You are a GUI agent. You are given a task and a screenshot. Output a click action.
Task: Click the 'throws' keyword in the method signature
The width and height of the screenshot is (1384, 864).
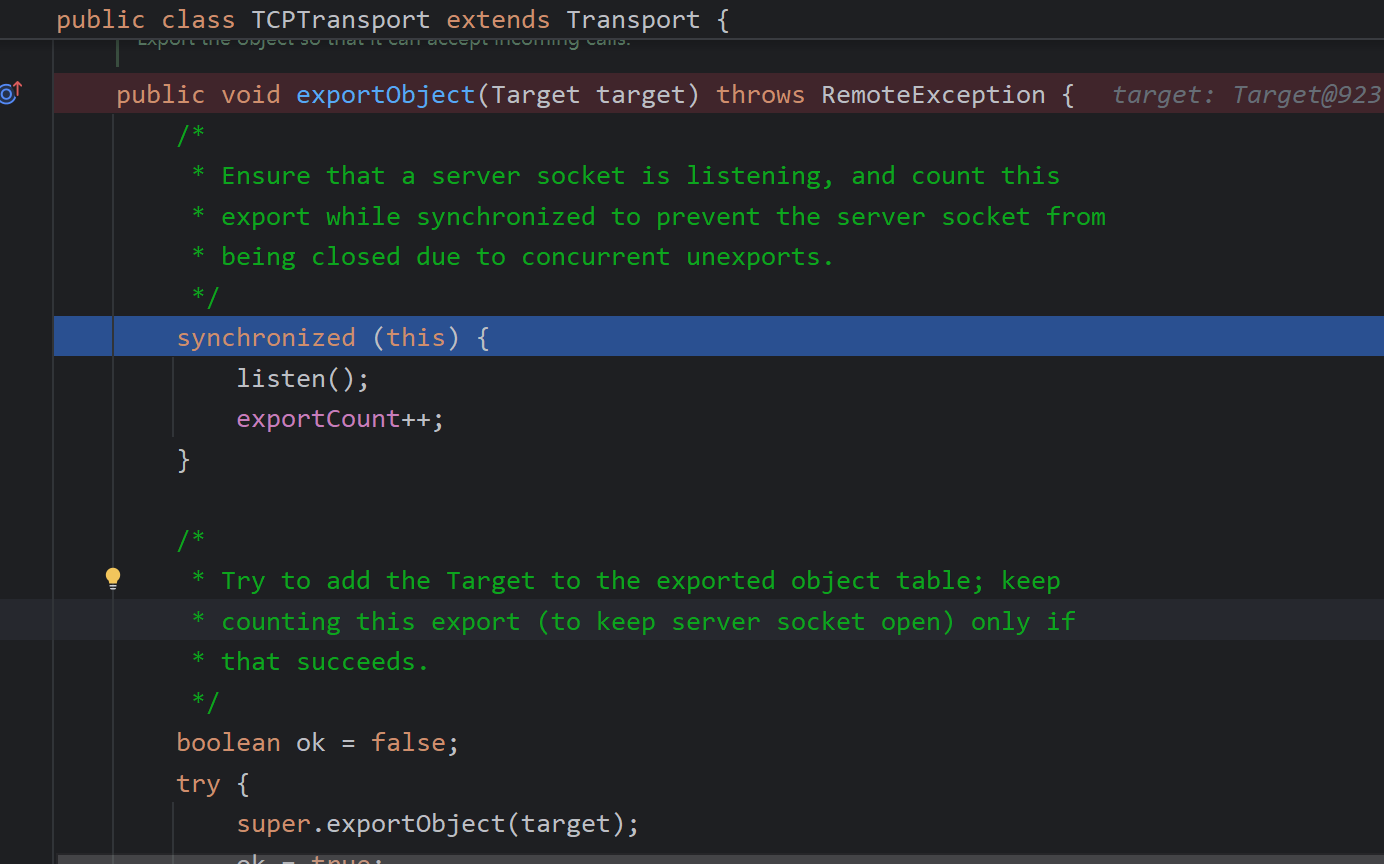click(761, 95)
